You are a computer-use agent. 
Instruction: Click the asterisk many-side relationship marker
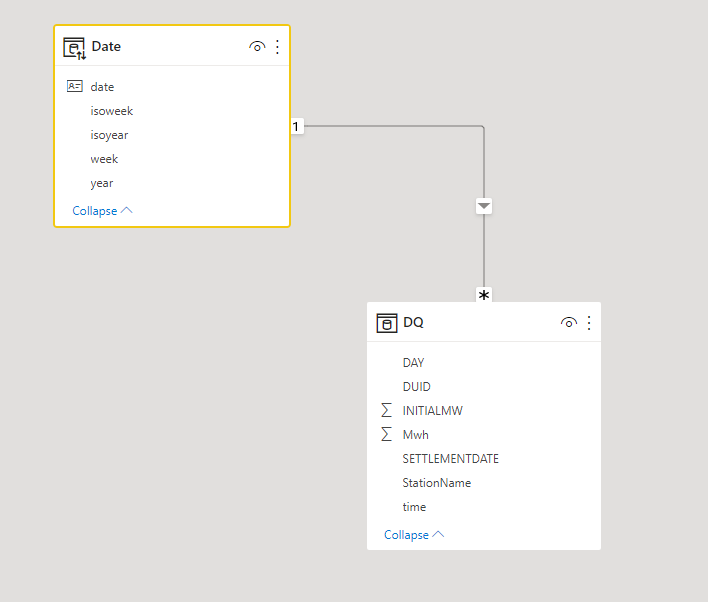point(484,295)
